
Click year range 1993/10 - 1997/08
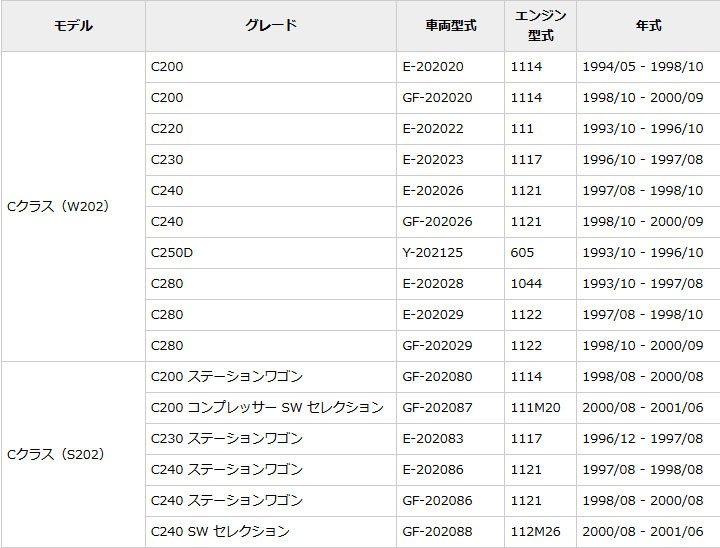point(643,284)
